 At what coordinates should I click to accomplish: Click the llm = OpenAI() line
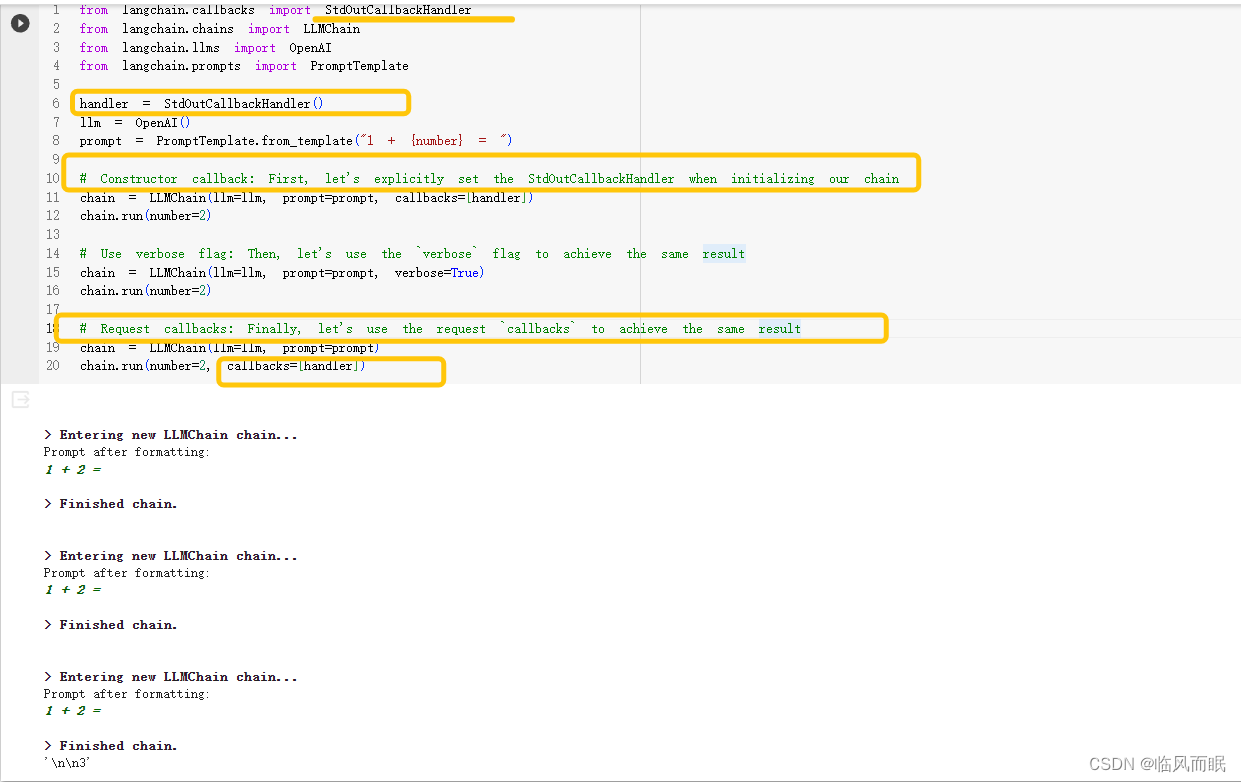tap(135, 123)
